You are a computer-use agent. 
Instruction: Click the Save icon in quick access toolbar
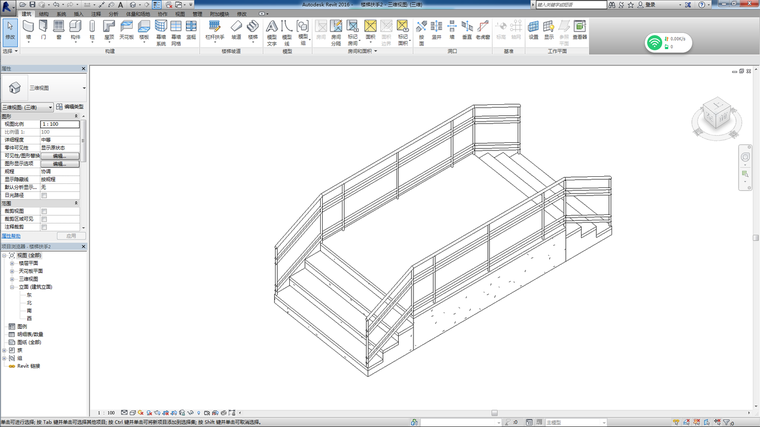32,4
